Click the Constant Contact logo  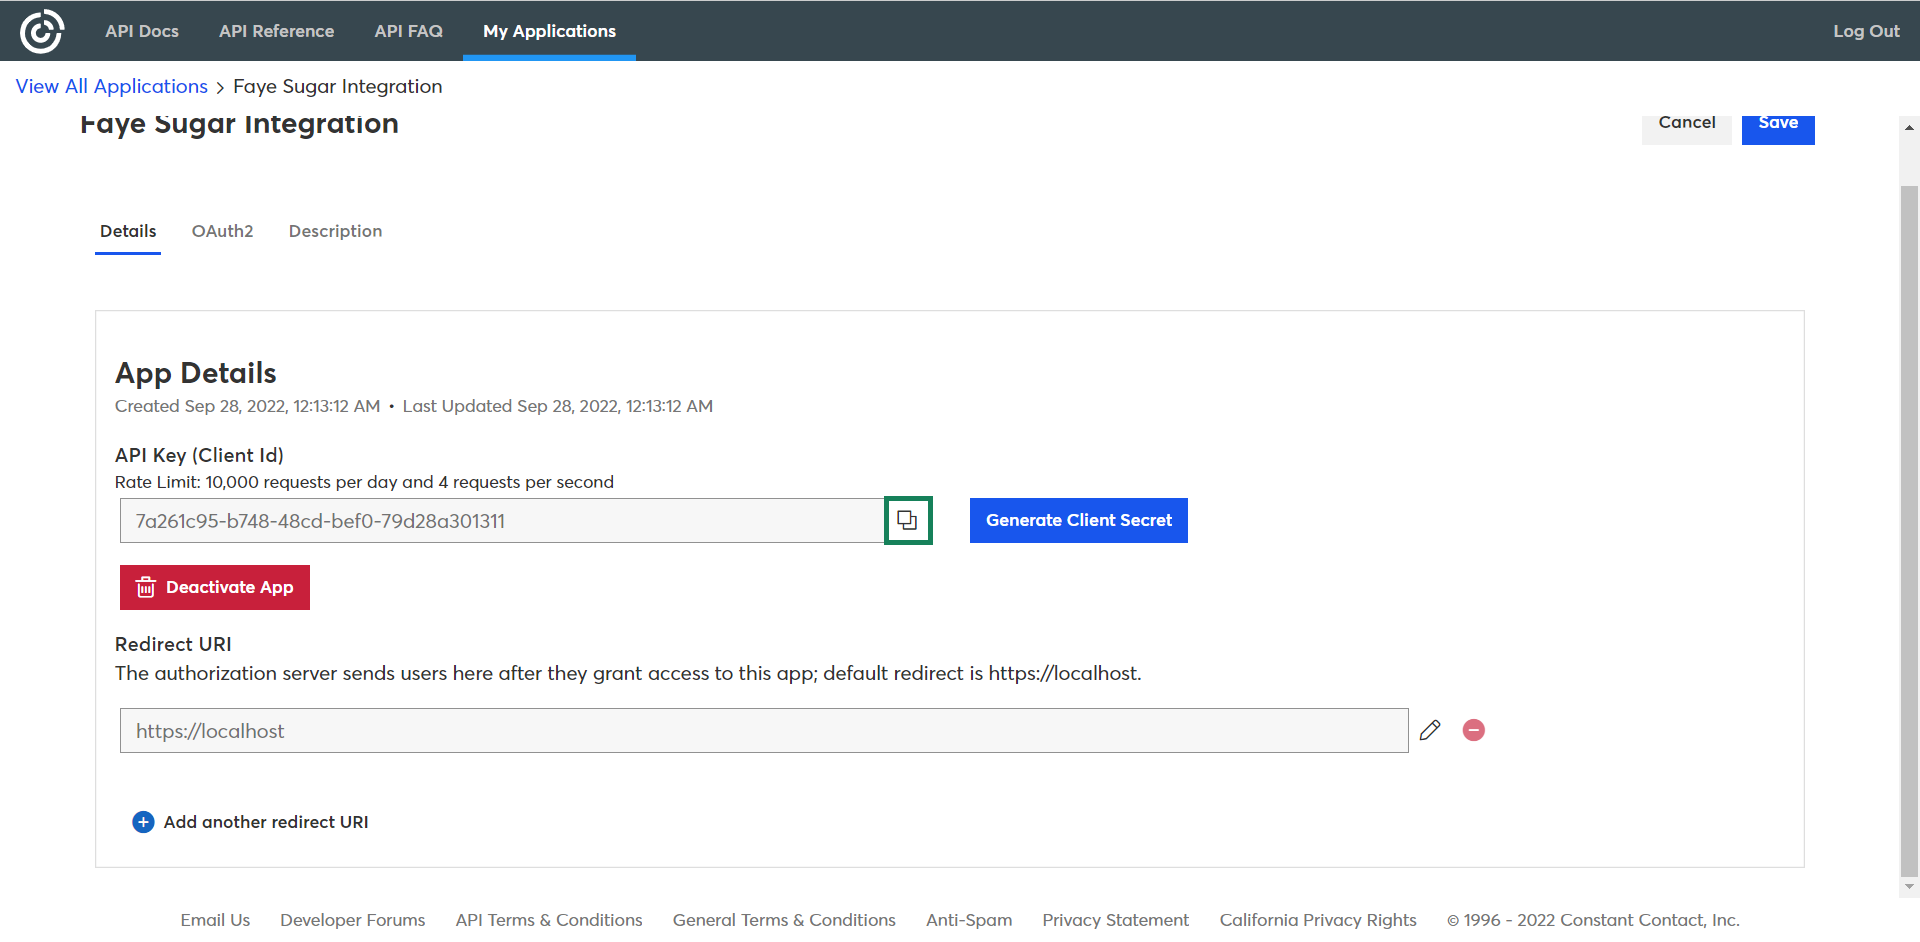(x=41, y=31)
